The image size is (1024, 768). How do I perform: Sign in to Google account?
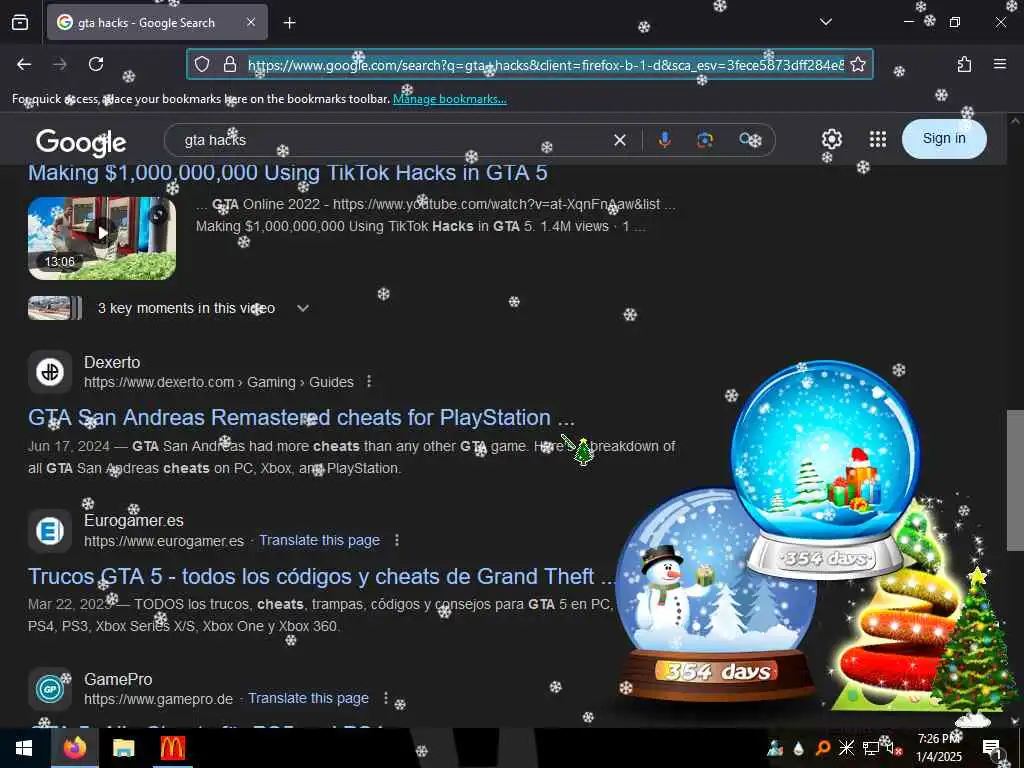click(944, 138)
